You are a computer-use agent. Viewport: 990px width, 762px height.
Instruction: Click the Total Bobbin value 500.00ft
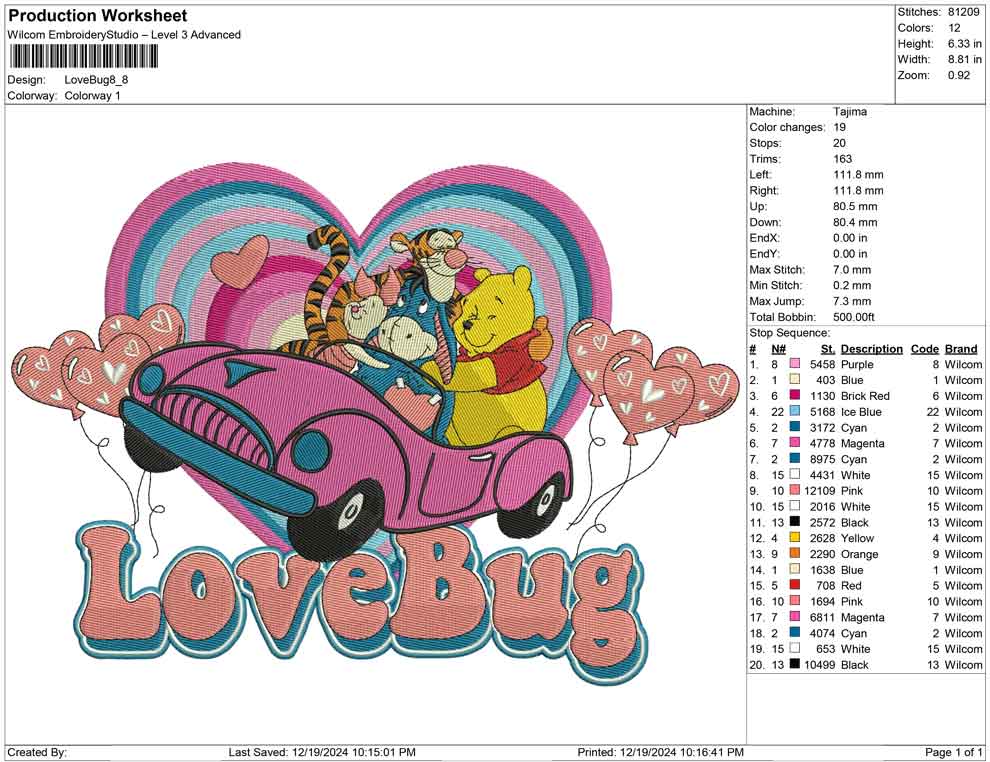point(854,317)
